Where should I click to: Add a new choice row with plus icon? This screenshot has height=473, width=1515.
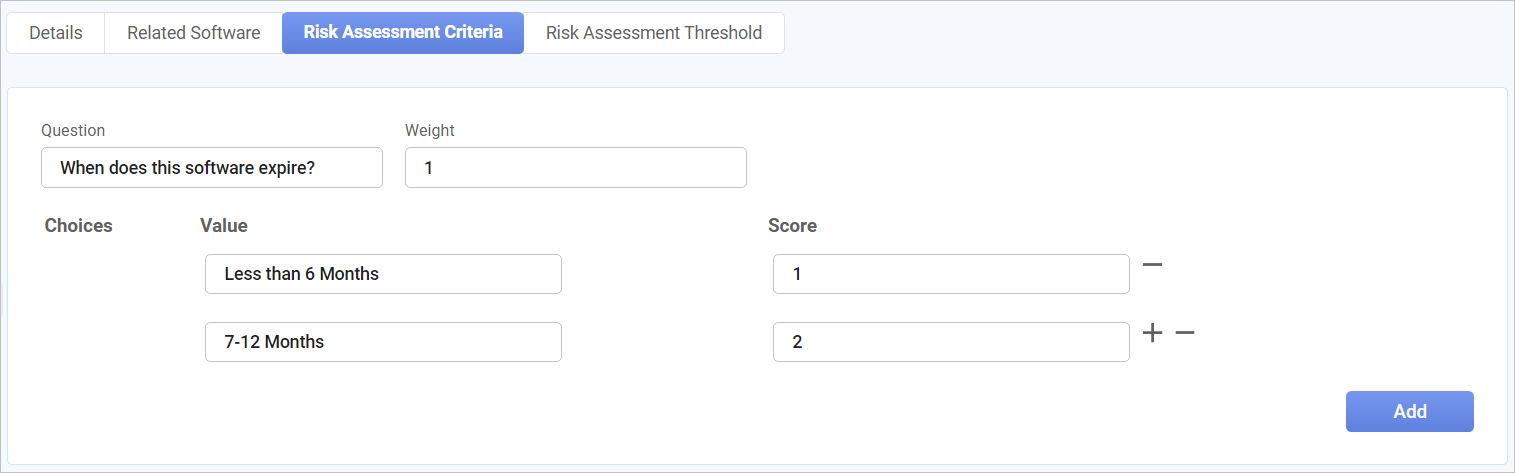pos(1153,333)
